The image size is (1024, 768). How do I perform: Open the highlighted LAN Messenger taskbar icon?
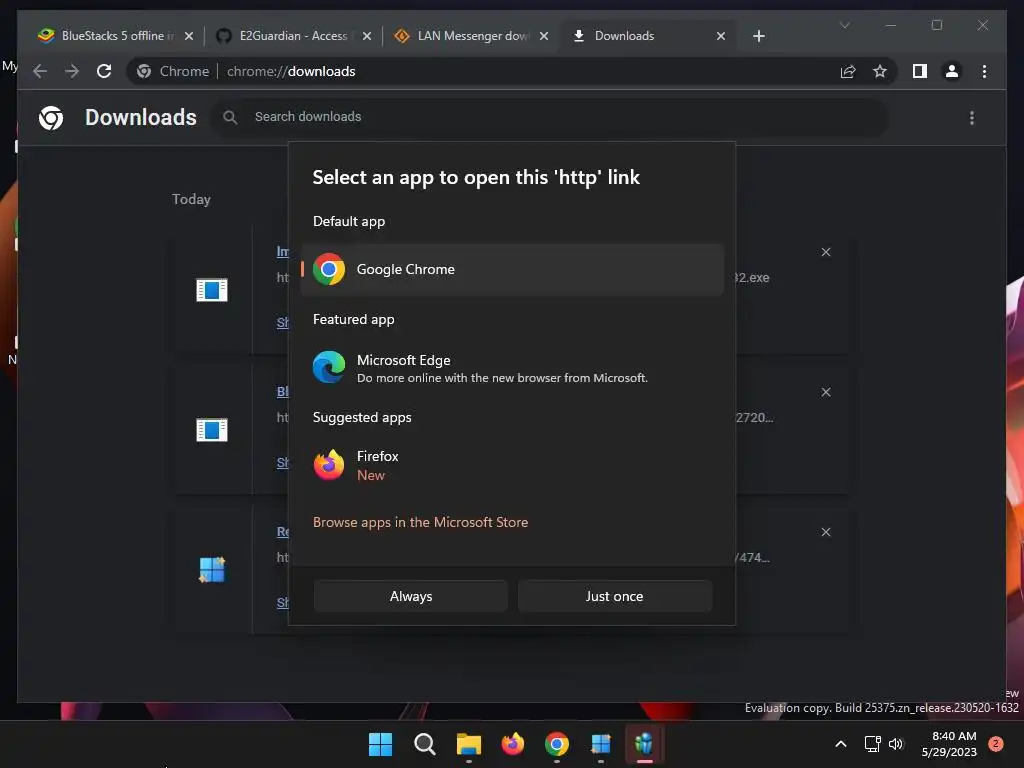645,744
